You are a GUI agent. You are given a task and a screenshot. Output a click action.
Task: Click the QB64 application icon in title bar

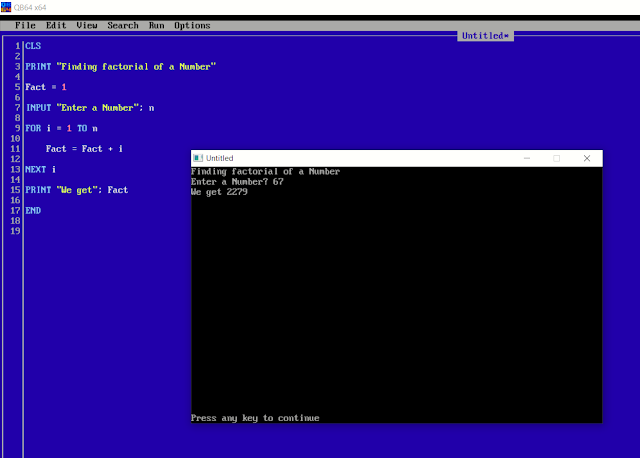(6, 7)
